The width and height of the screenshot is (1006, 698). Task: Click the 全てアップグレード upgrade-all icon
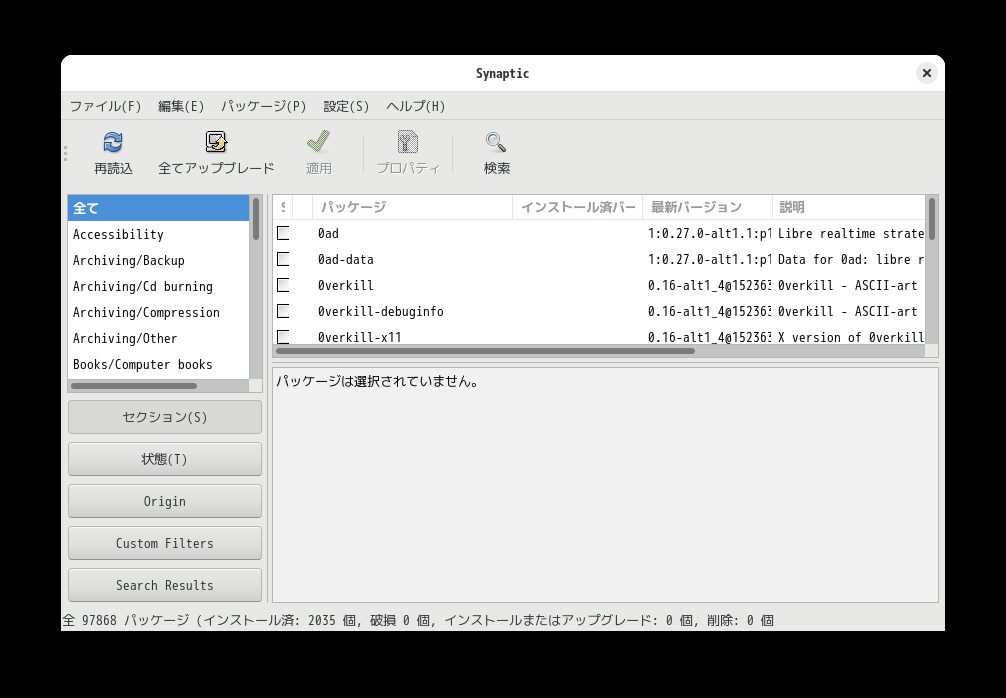tap(216, 142)
